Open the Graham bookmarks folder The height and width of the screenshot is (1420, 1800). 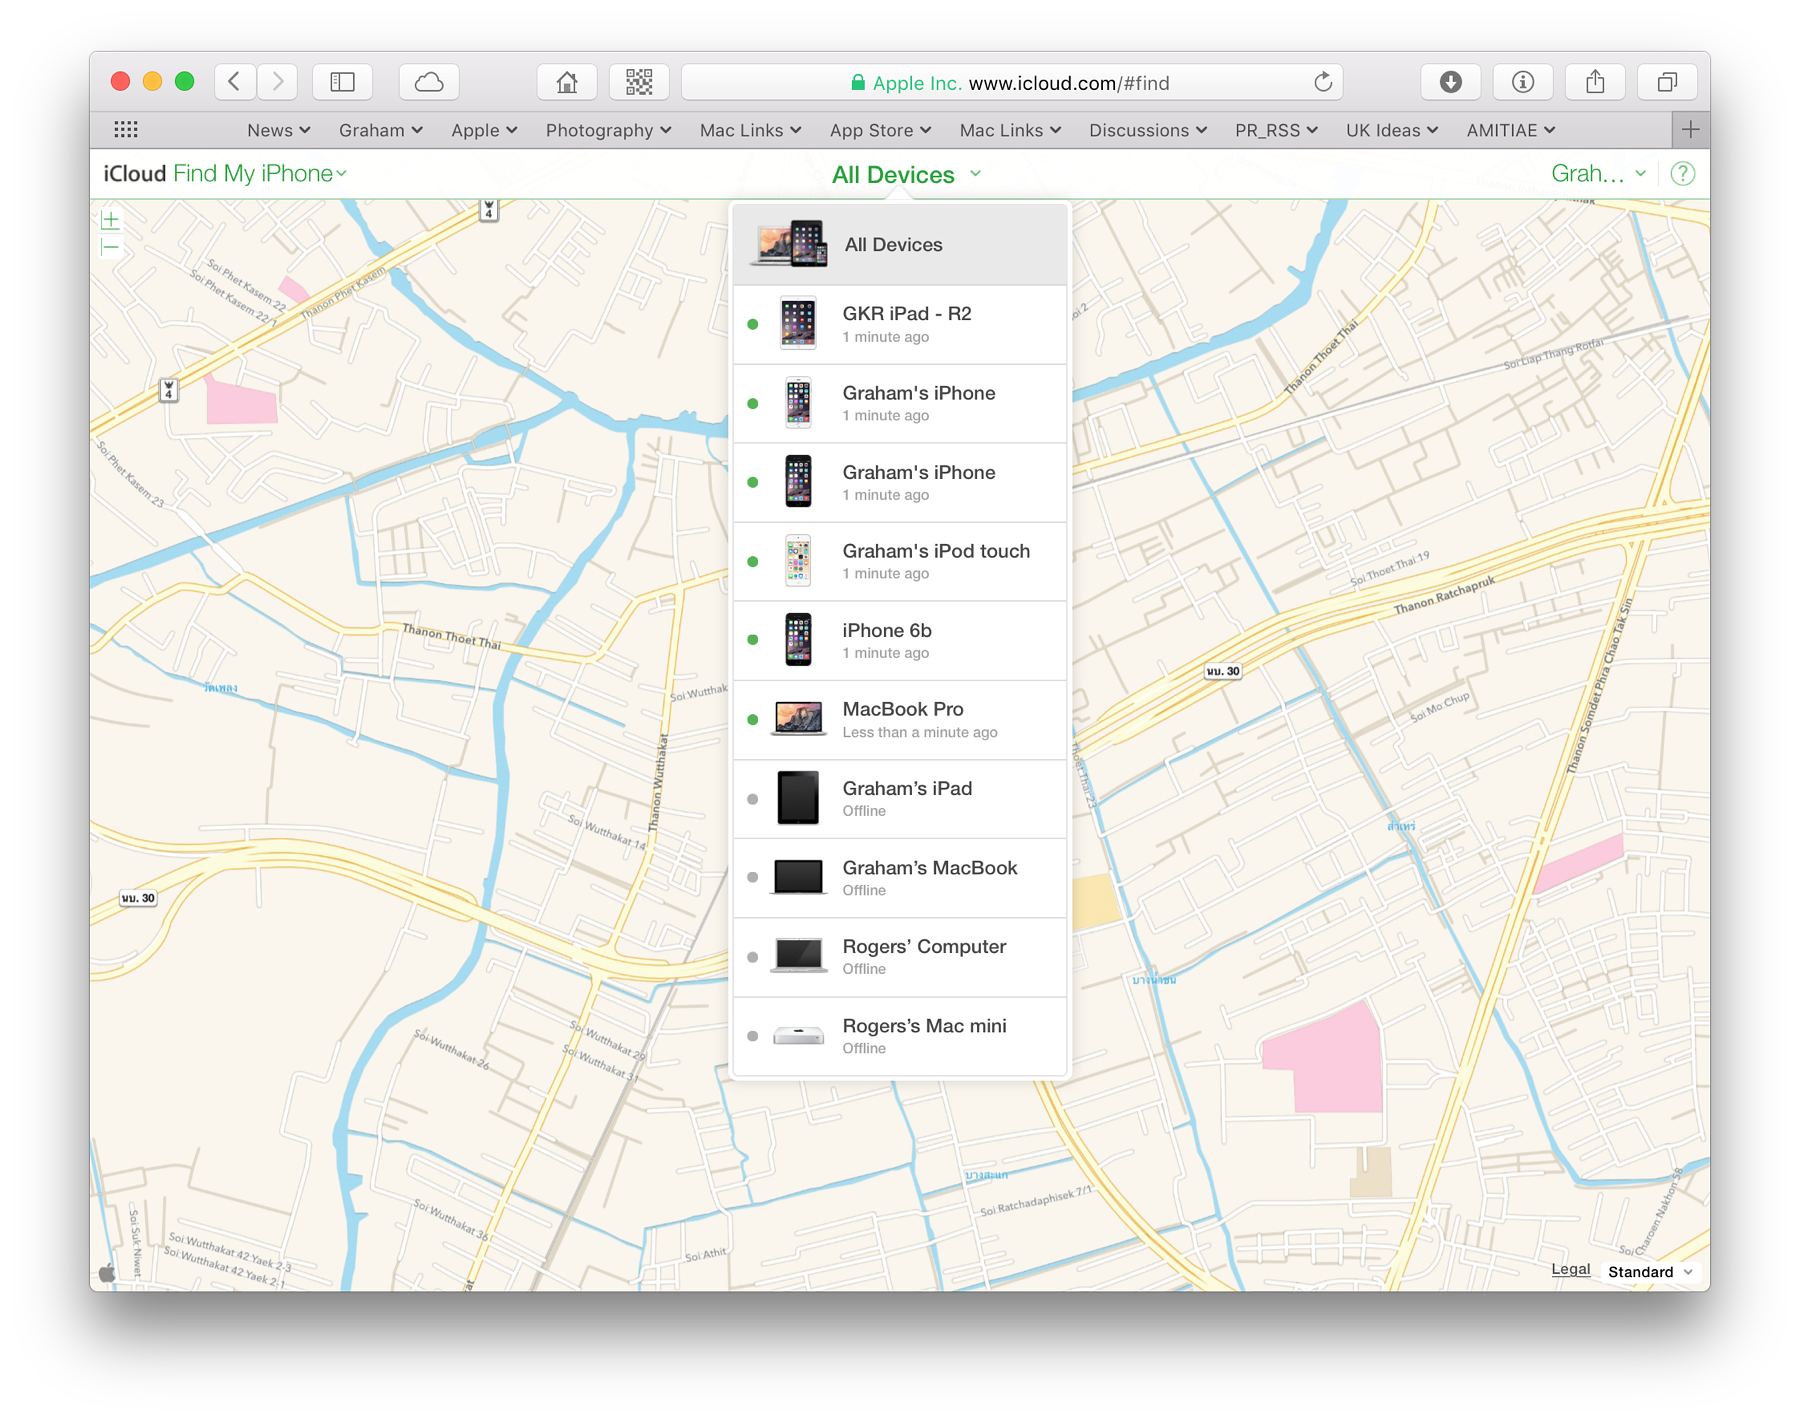pyautogui.click(x=381, y=130)
